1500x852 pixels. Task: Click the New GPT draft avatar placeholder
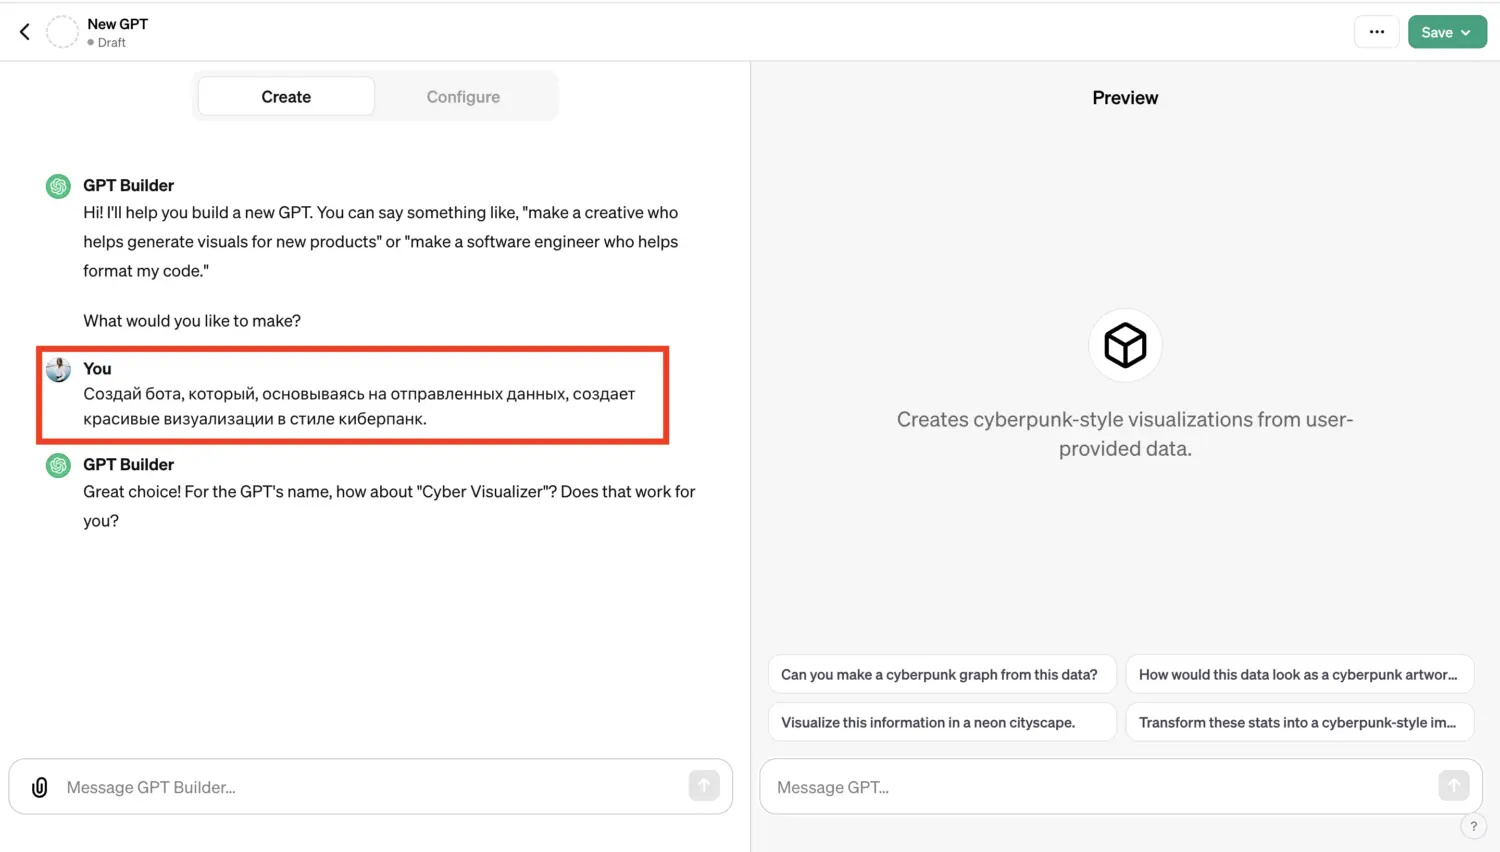point(62,32)
